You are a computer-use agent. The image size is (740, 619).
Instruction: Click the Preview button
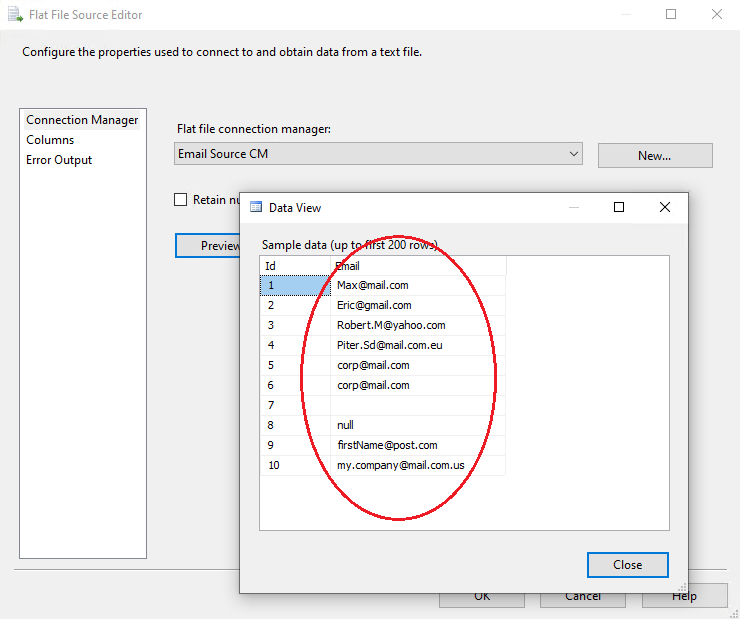pyautogui.click(x=209, y=246)
